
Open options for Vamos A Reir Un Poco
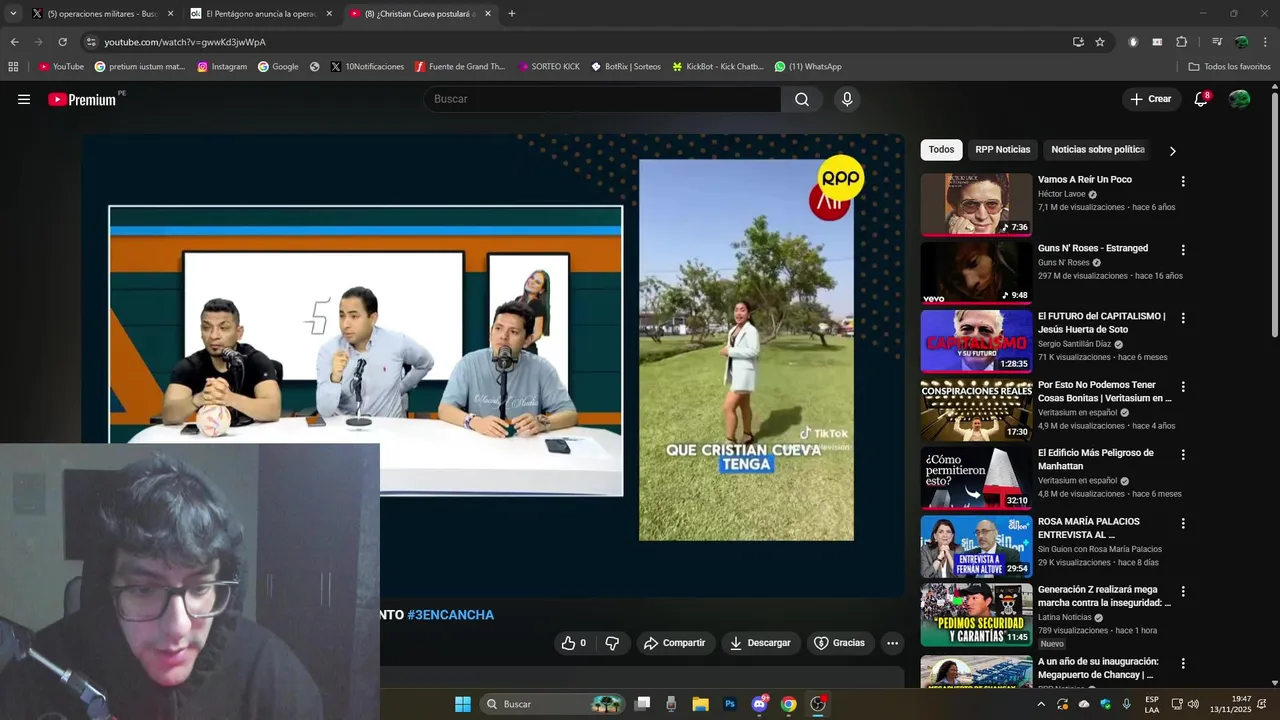pyautogui.click(x=1183, y=182)
